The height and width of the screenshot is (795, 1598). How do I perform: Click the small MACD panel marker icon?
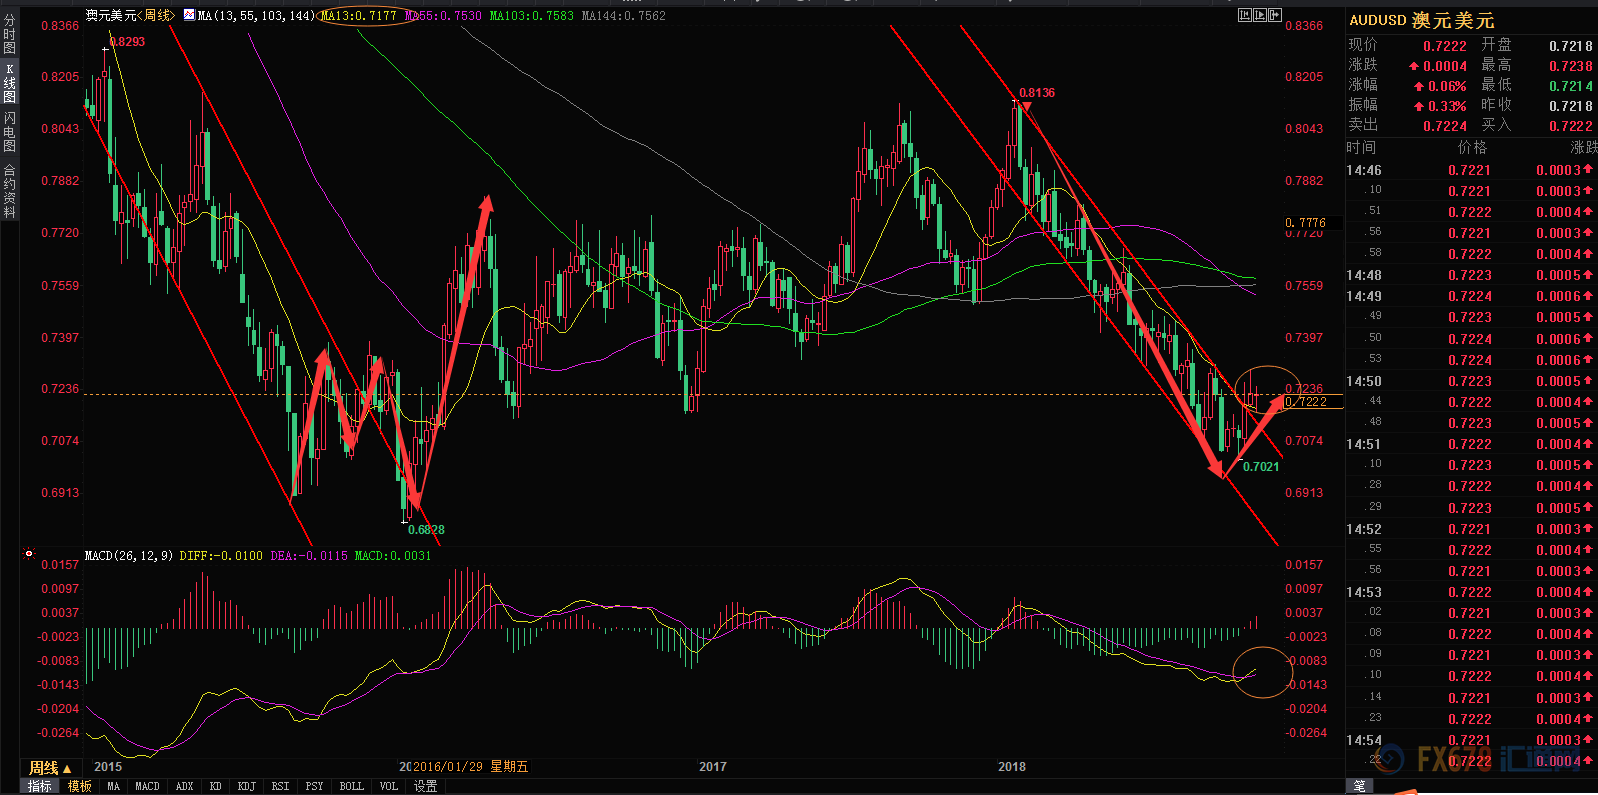click(x=29, y=554)
